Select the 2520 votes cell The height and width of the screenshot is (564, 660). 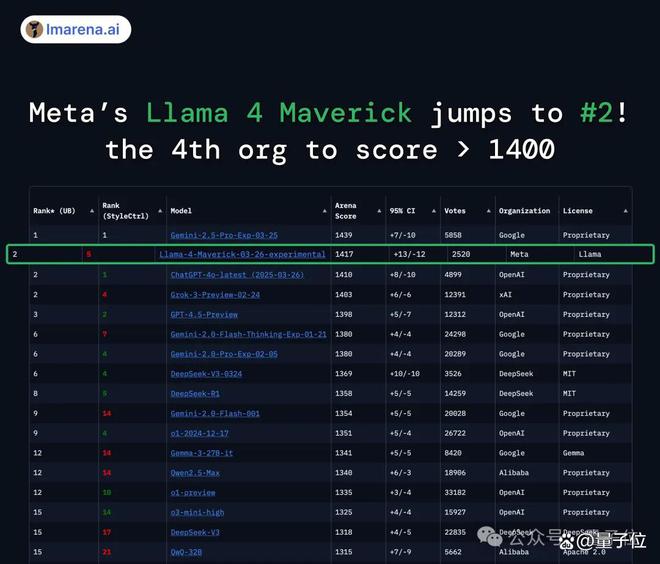pos(461,254)
